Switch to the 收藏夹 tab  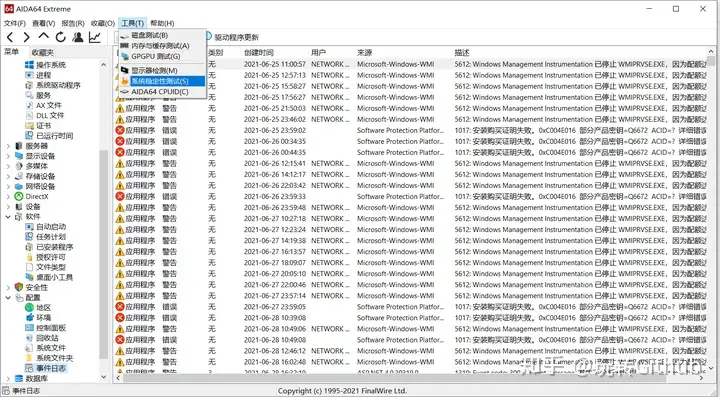(x=43, y=53)
